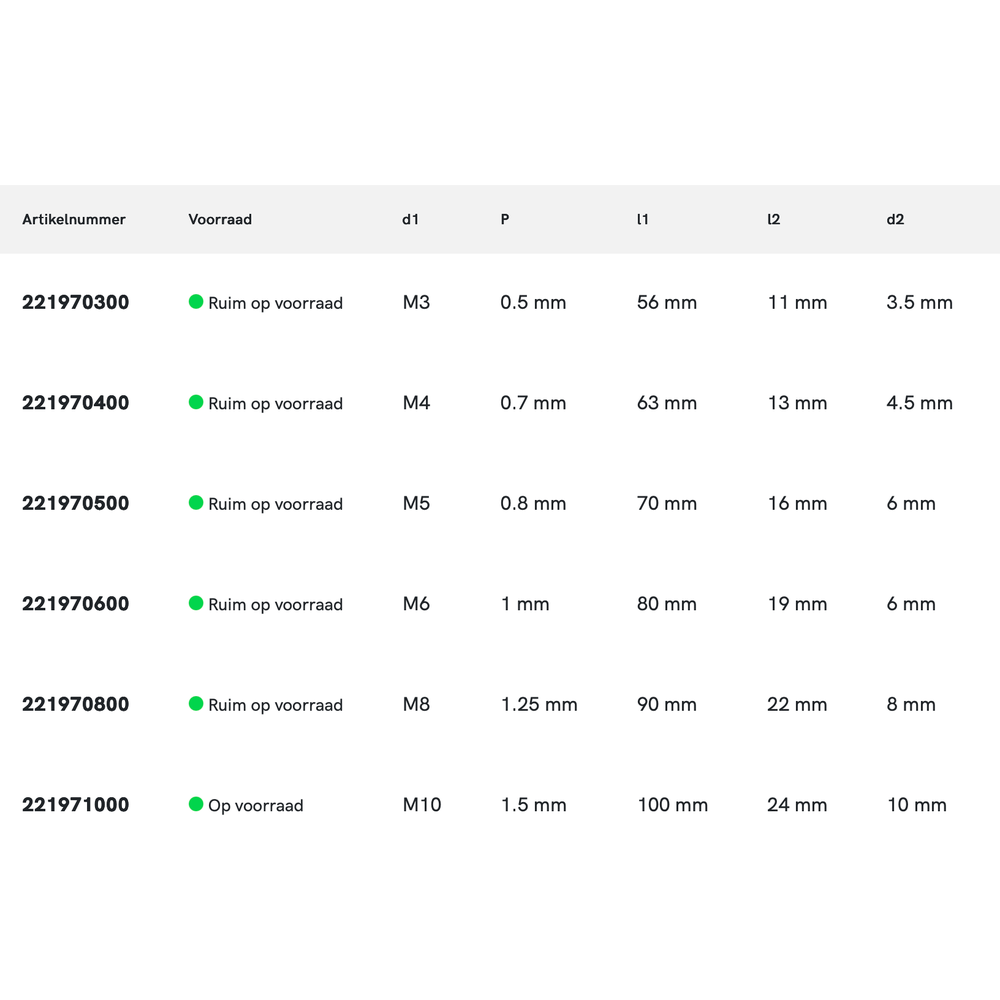Click the d1 column header
This screenshot has height=1000, width=1000.
pyautogui.click(x=410, y=219)
